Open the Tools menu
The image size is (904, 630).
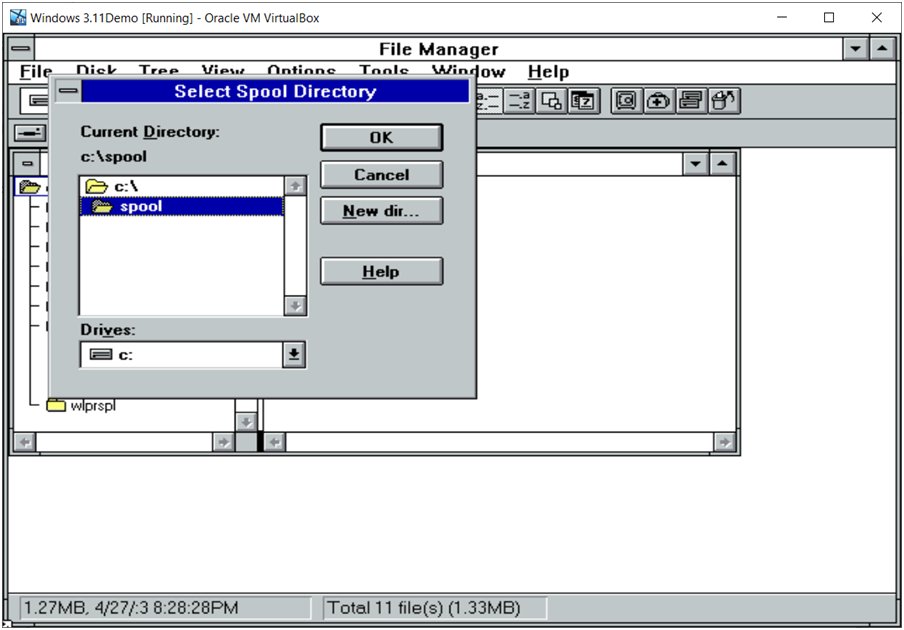pos(384,71)
